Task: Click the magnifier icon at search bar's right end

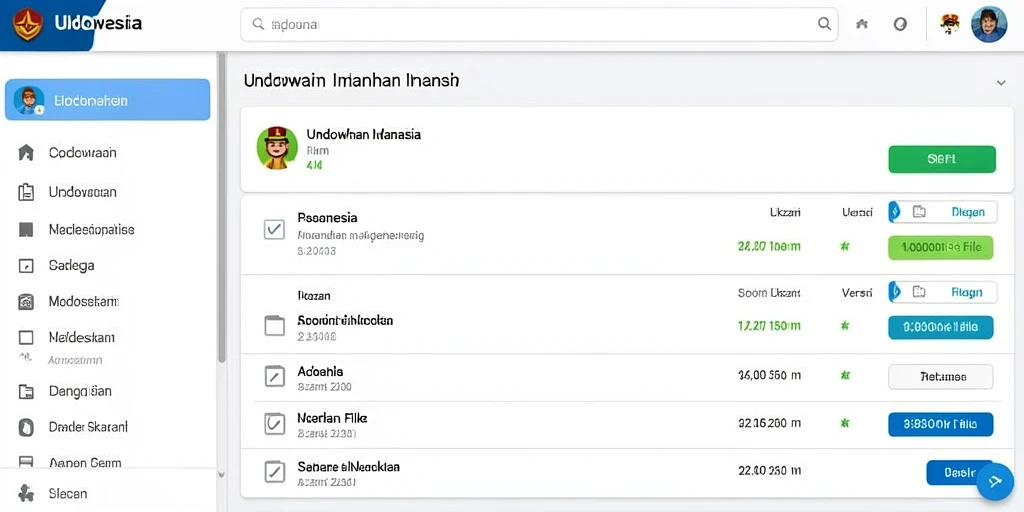Action: coord(824,24)
